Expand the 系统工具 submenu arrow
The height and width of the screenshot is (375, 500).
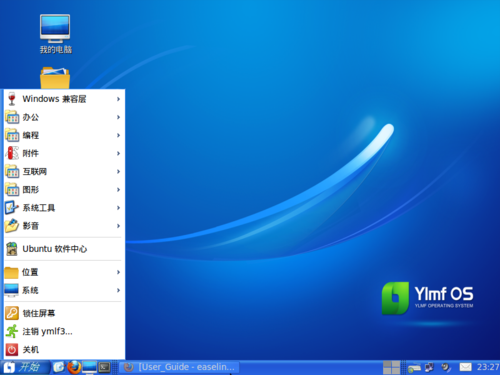118,208
